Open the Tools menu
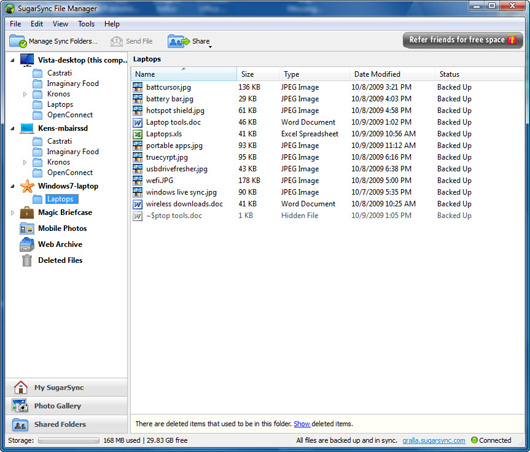The height and width of the screenshot is (452, 530). pos(86,24)
